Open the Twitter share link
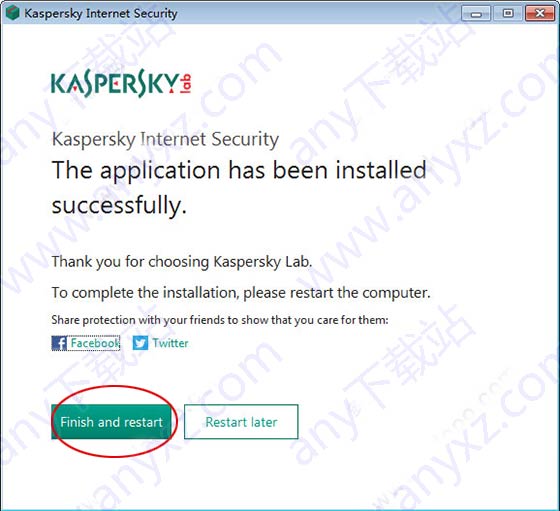This screenshot has width=560, height=511. (170, 343)
